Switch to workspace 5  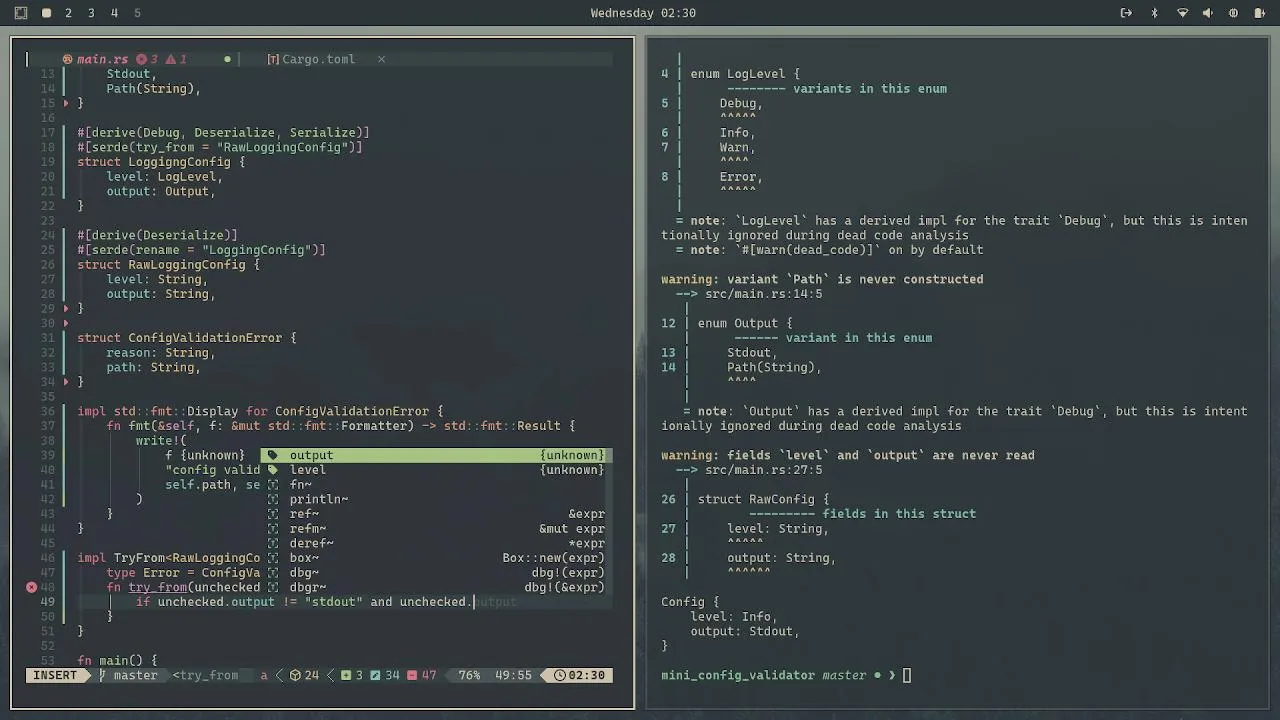[137, 13]
